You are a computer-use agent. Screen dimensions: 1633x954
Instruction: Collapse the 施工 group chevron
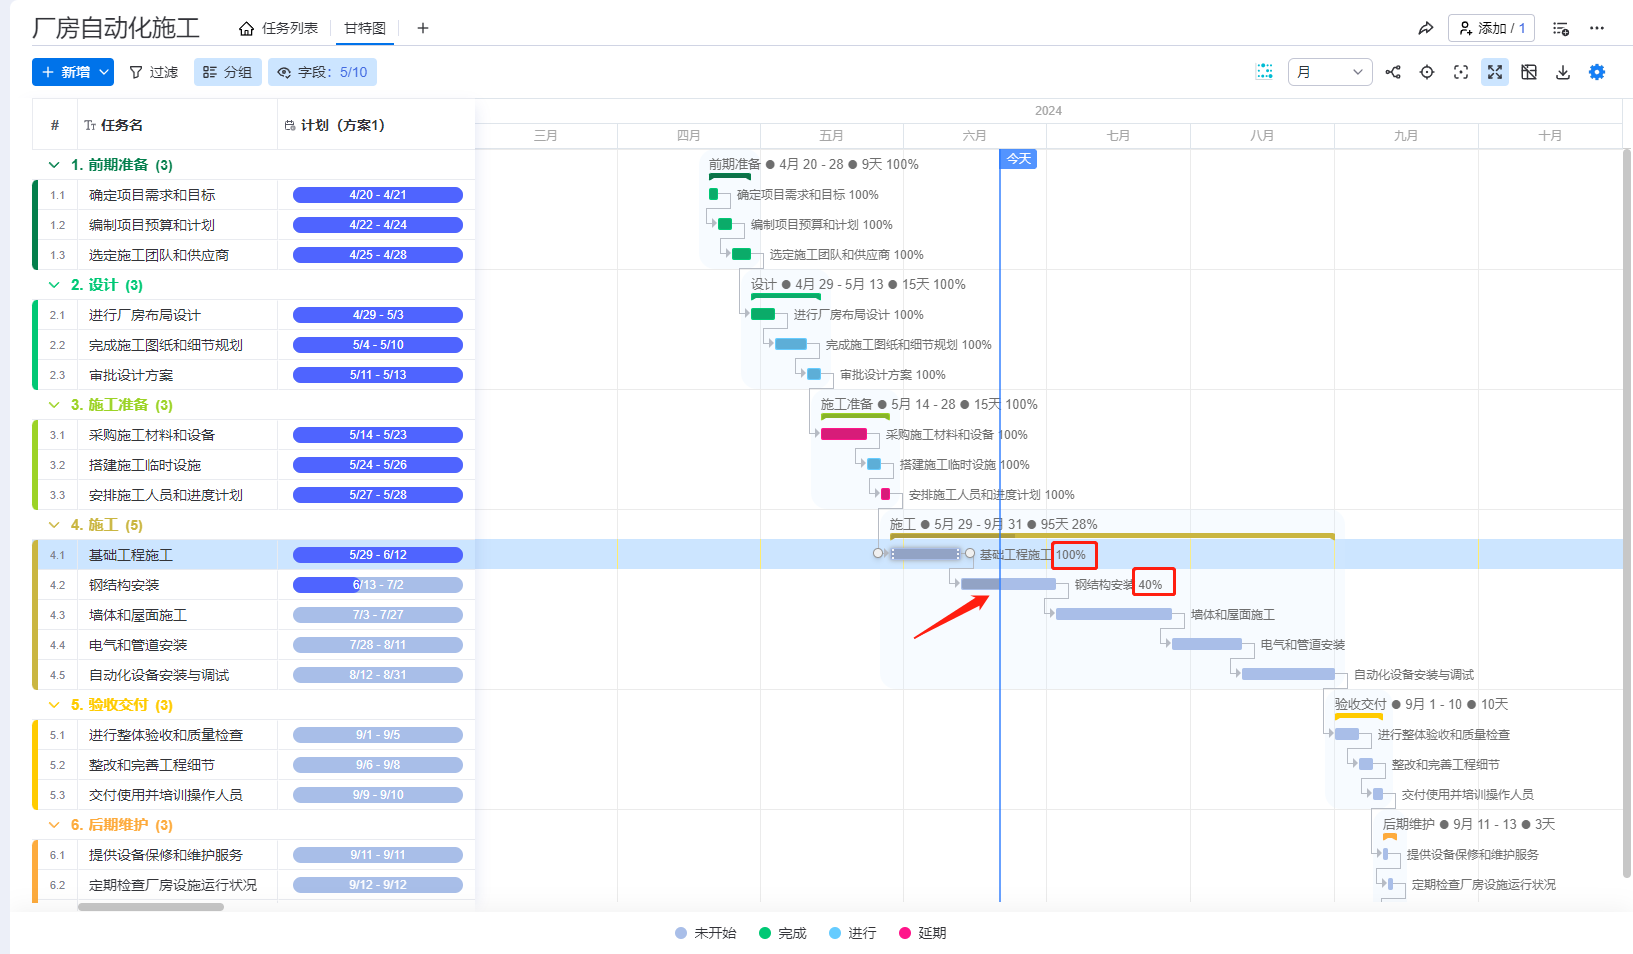click(54, 525)
